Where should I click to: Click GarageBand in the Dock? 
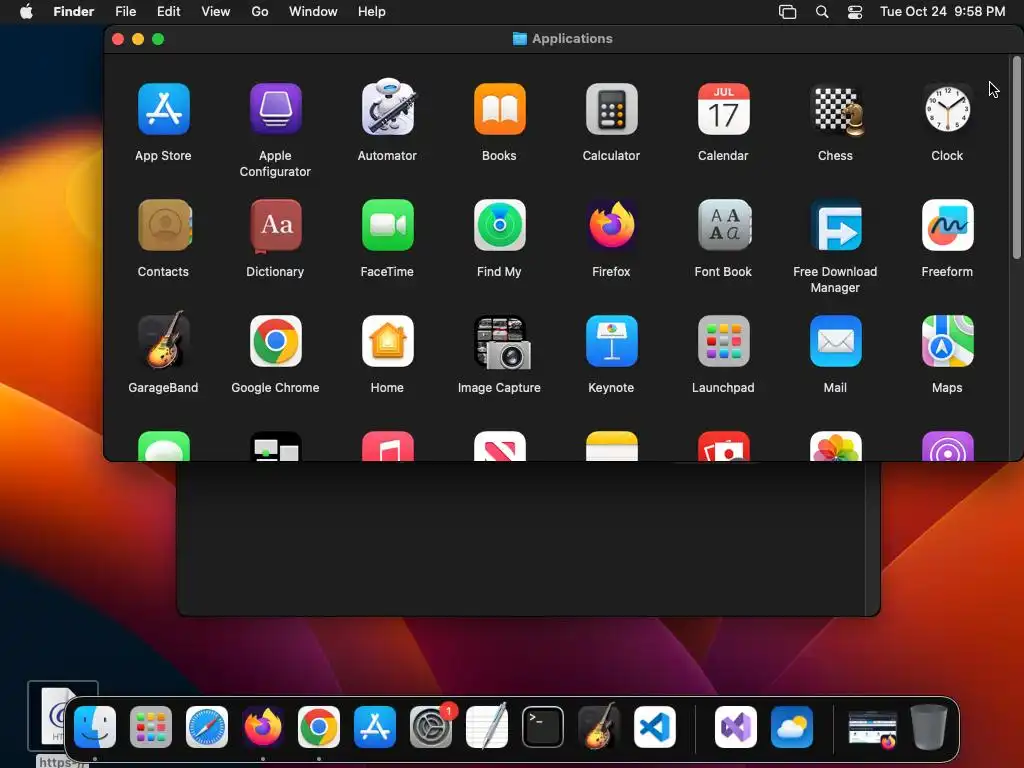pos(599,726)
